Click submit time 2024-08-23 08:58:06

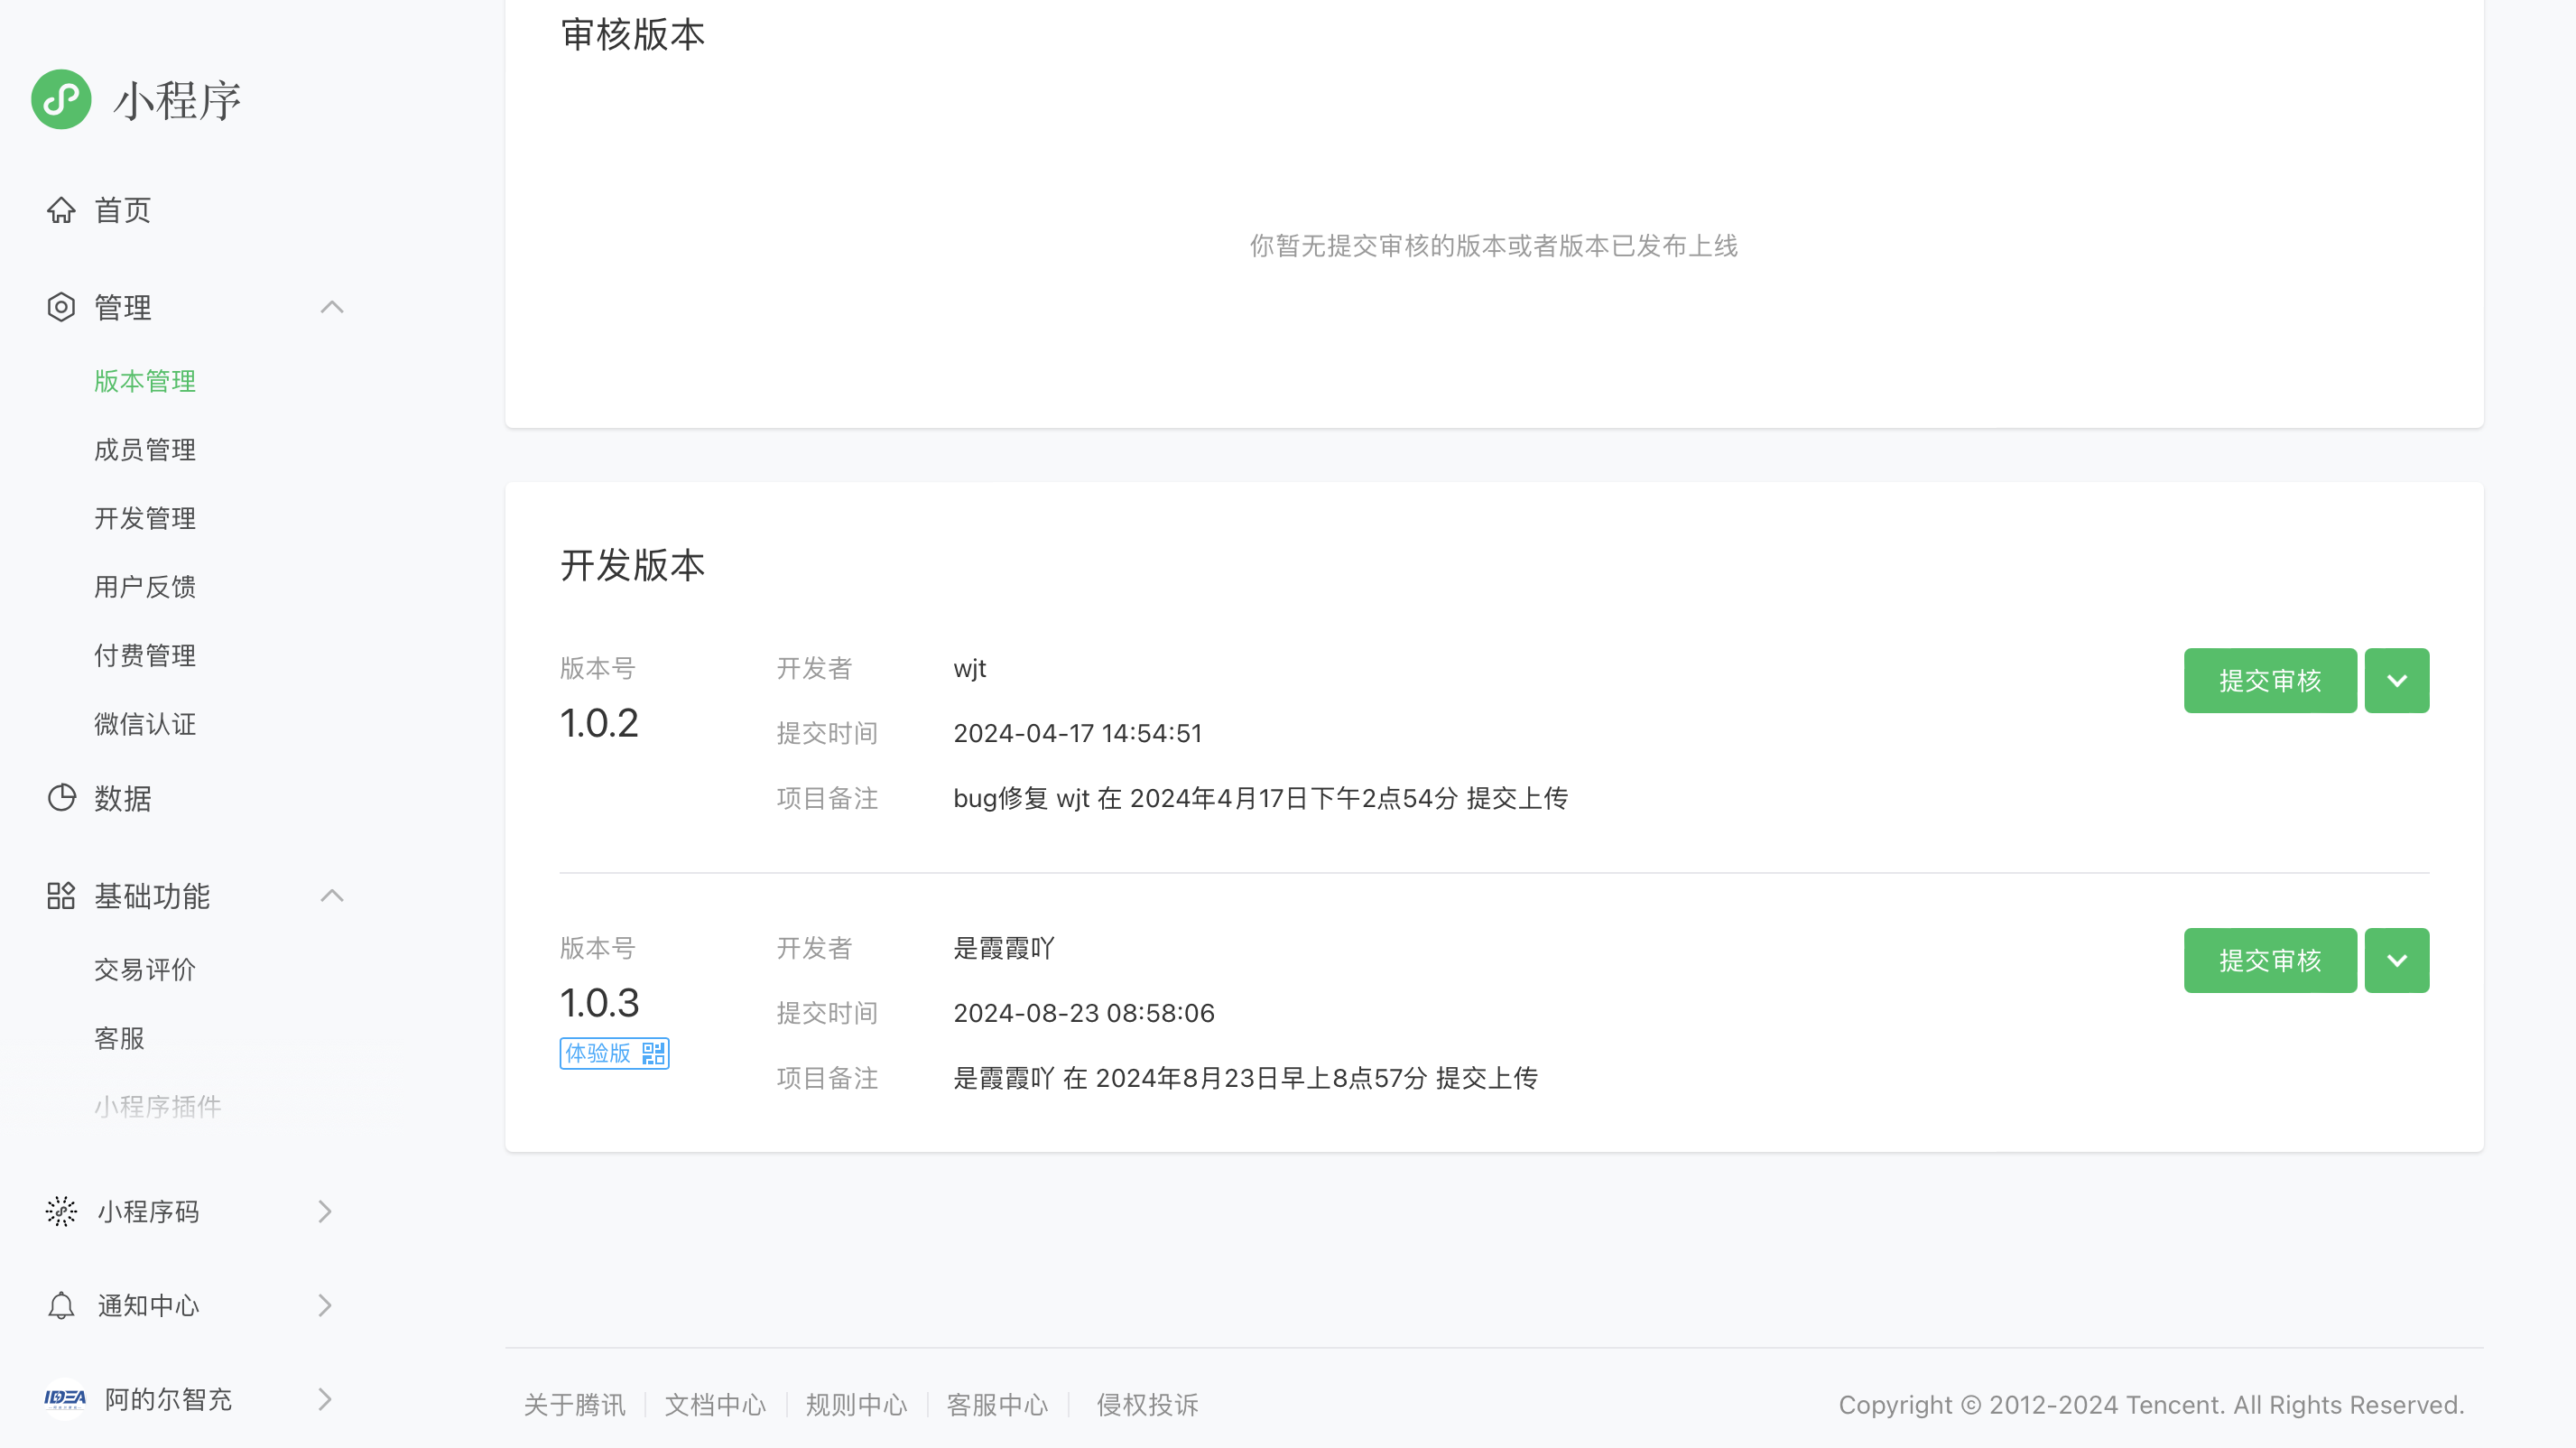pos(1084,1013)
